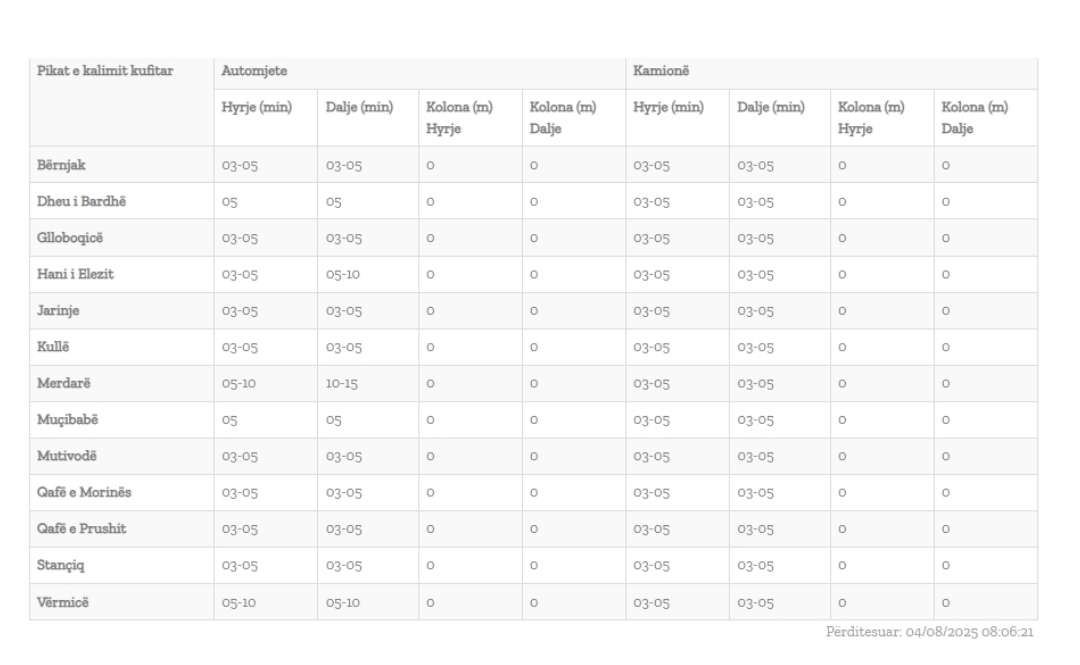Click the Vërmicë row name
This screenshot has width=1080, height=665.
[63, 602]
